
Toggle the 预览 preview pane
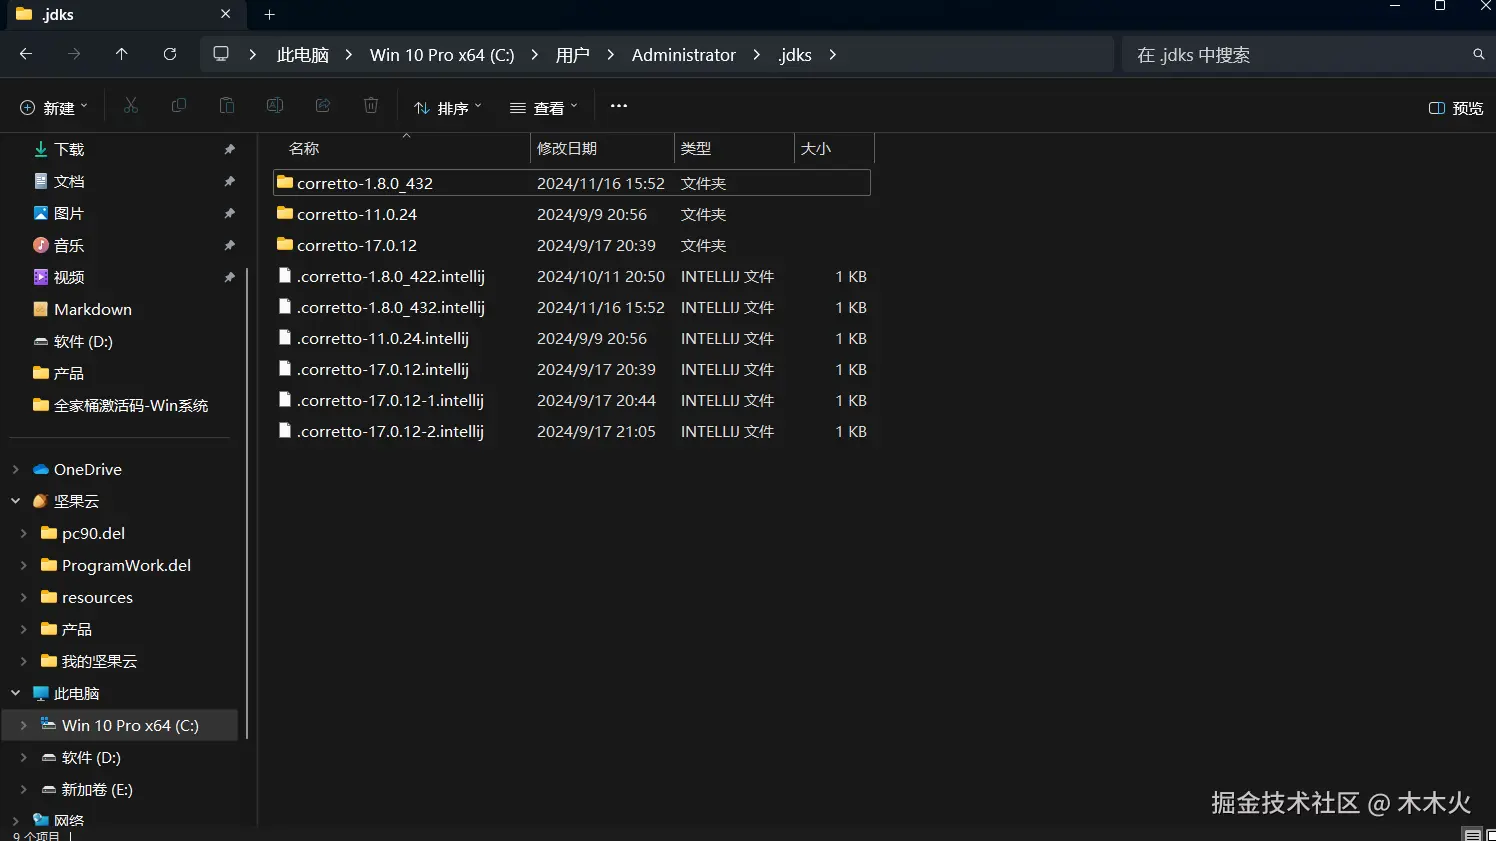tap(1456, 108)
